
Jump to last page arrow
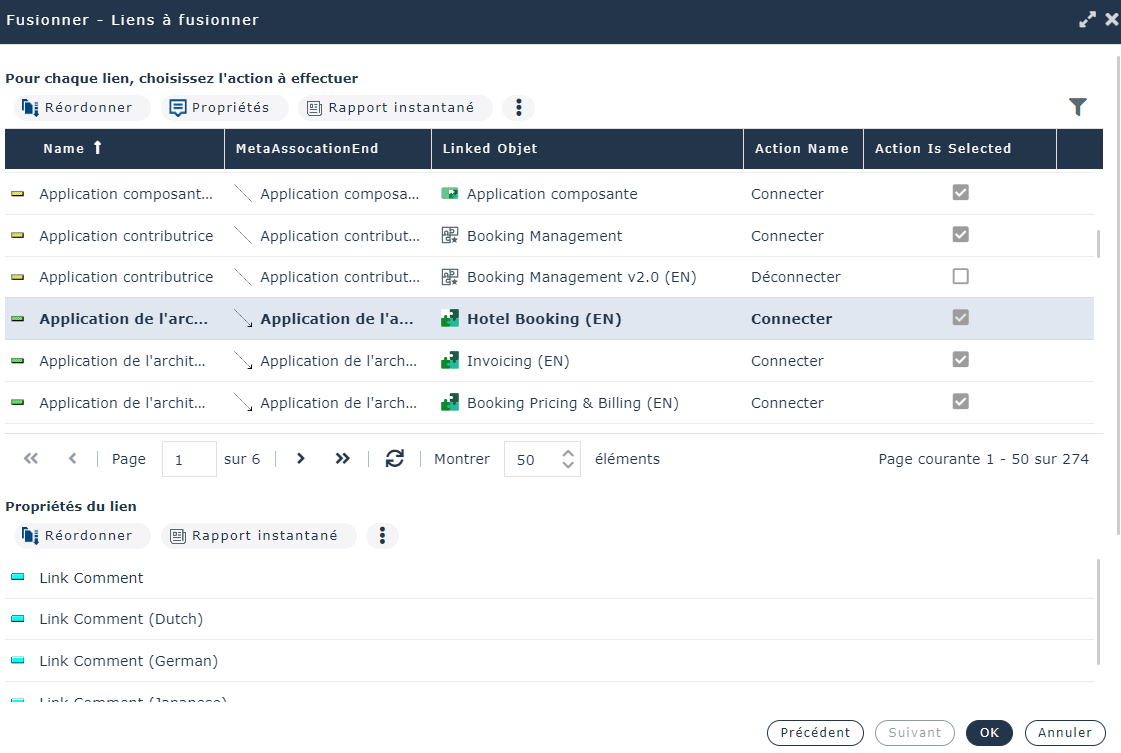(342, 459)
